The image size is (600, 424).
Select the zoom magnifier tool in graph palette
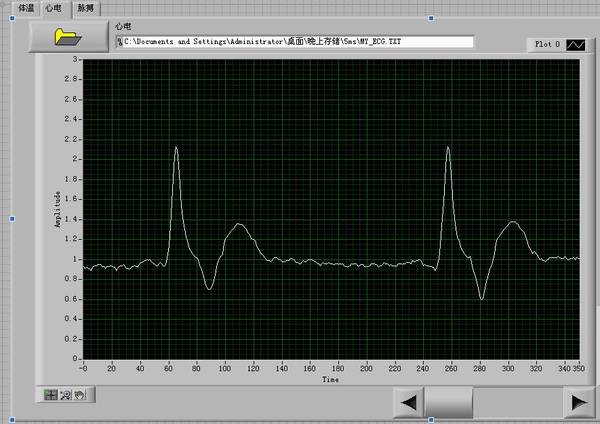click(64, 395)
